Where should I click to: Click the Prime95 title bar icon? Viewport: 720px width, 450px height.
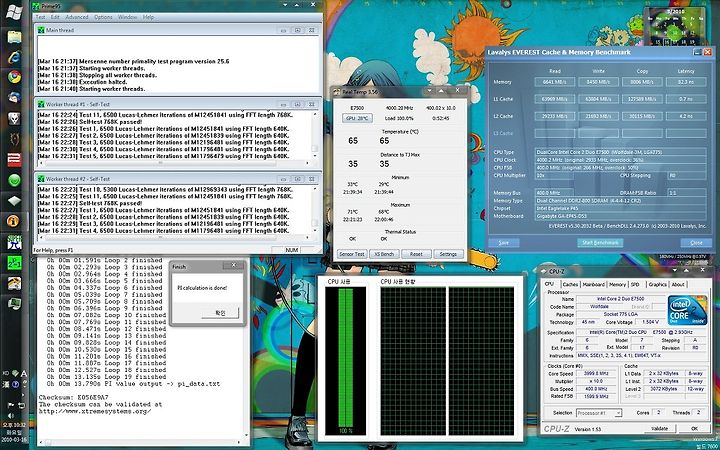pyautogui.click(x=35, y=6)
